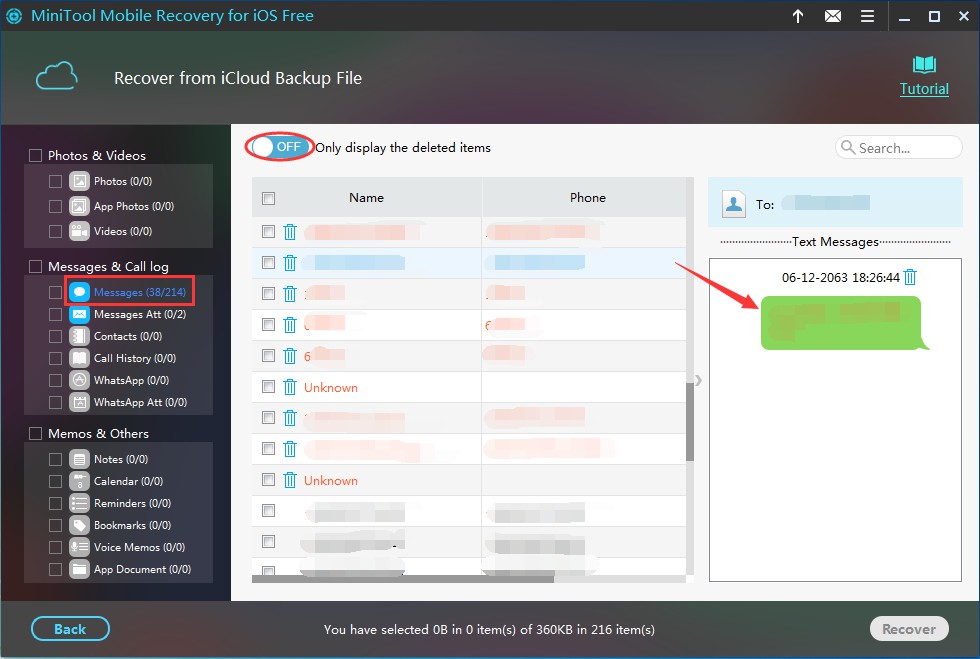This screenshot has width=980, height=659.
Task: Click the Contacts category icon
Action: (x=79, y=336)
